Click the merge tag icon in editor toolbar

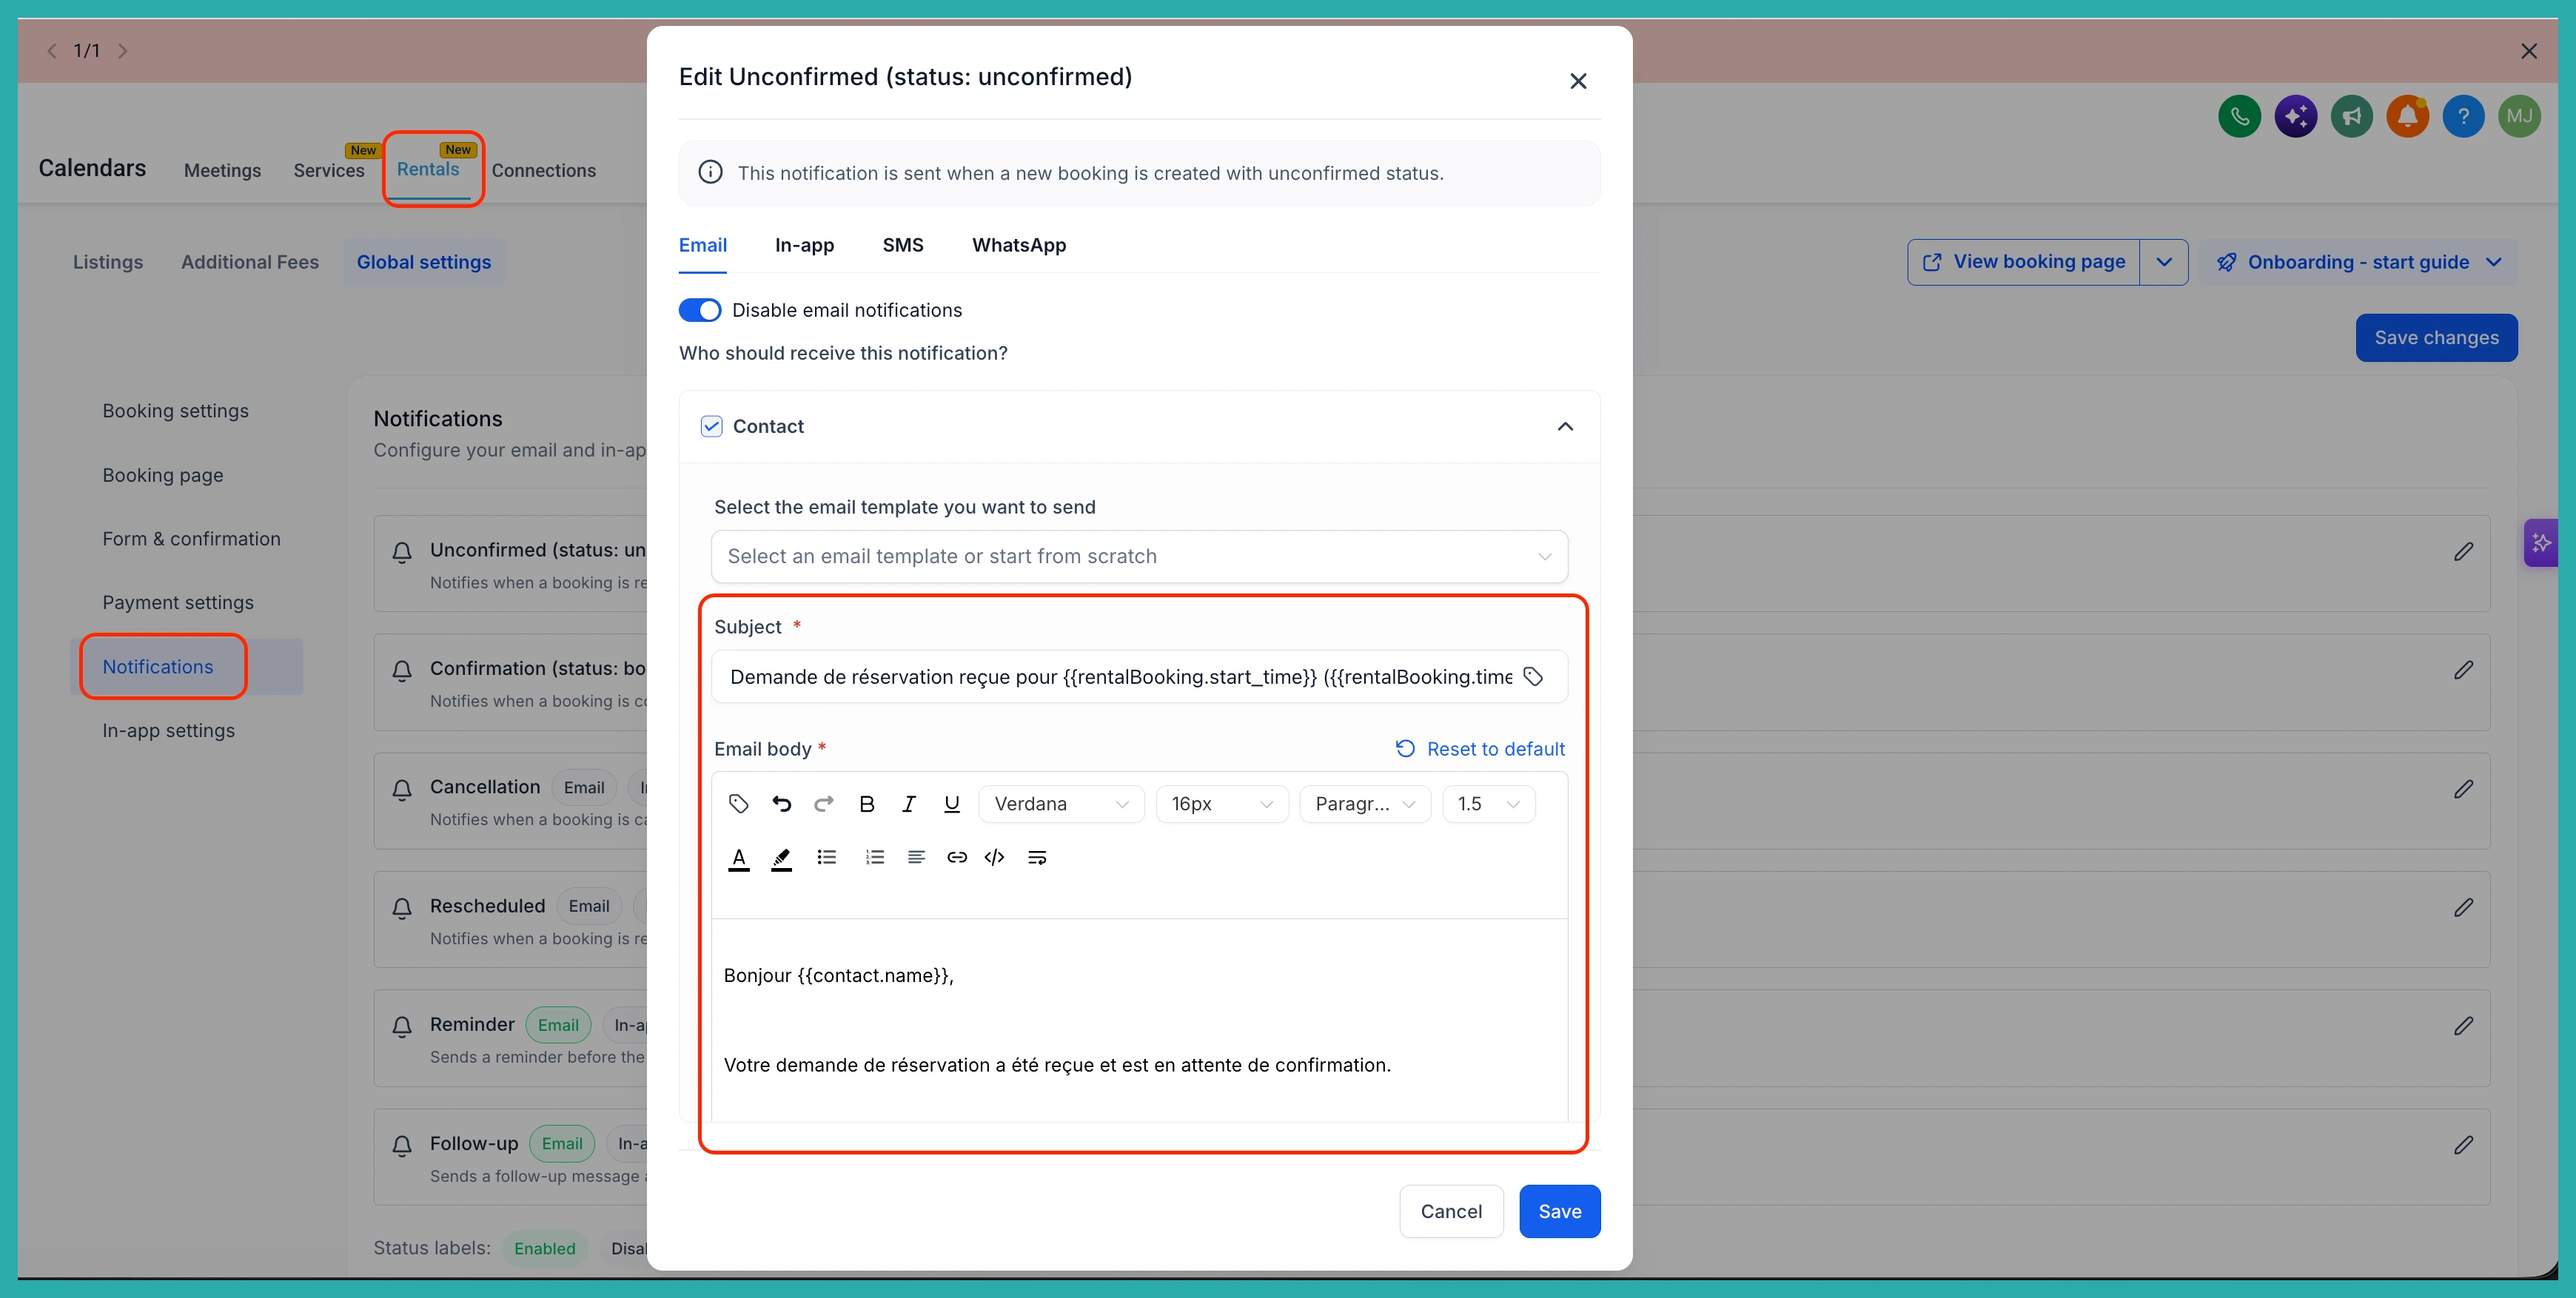(x=738, y=804)
